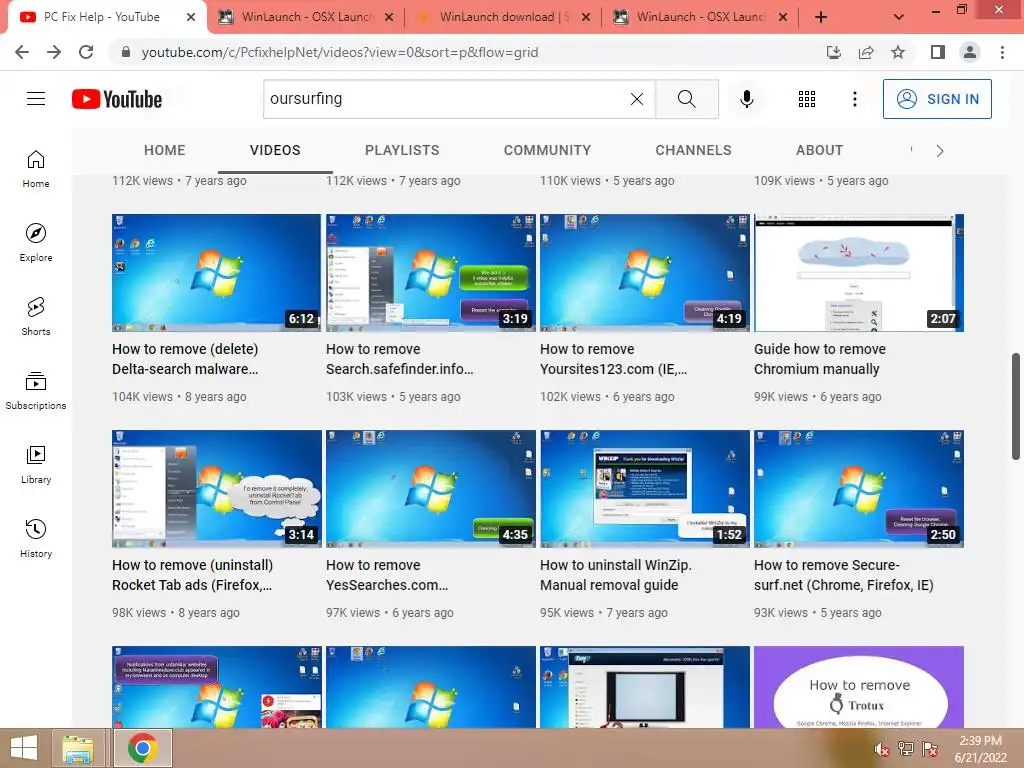Open Explore in the sidebar

click(x=36, y=242)
